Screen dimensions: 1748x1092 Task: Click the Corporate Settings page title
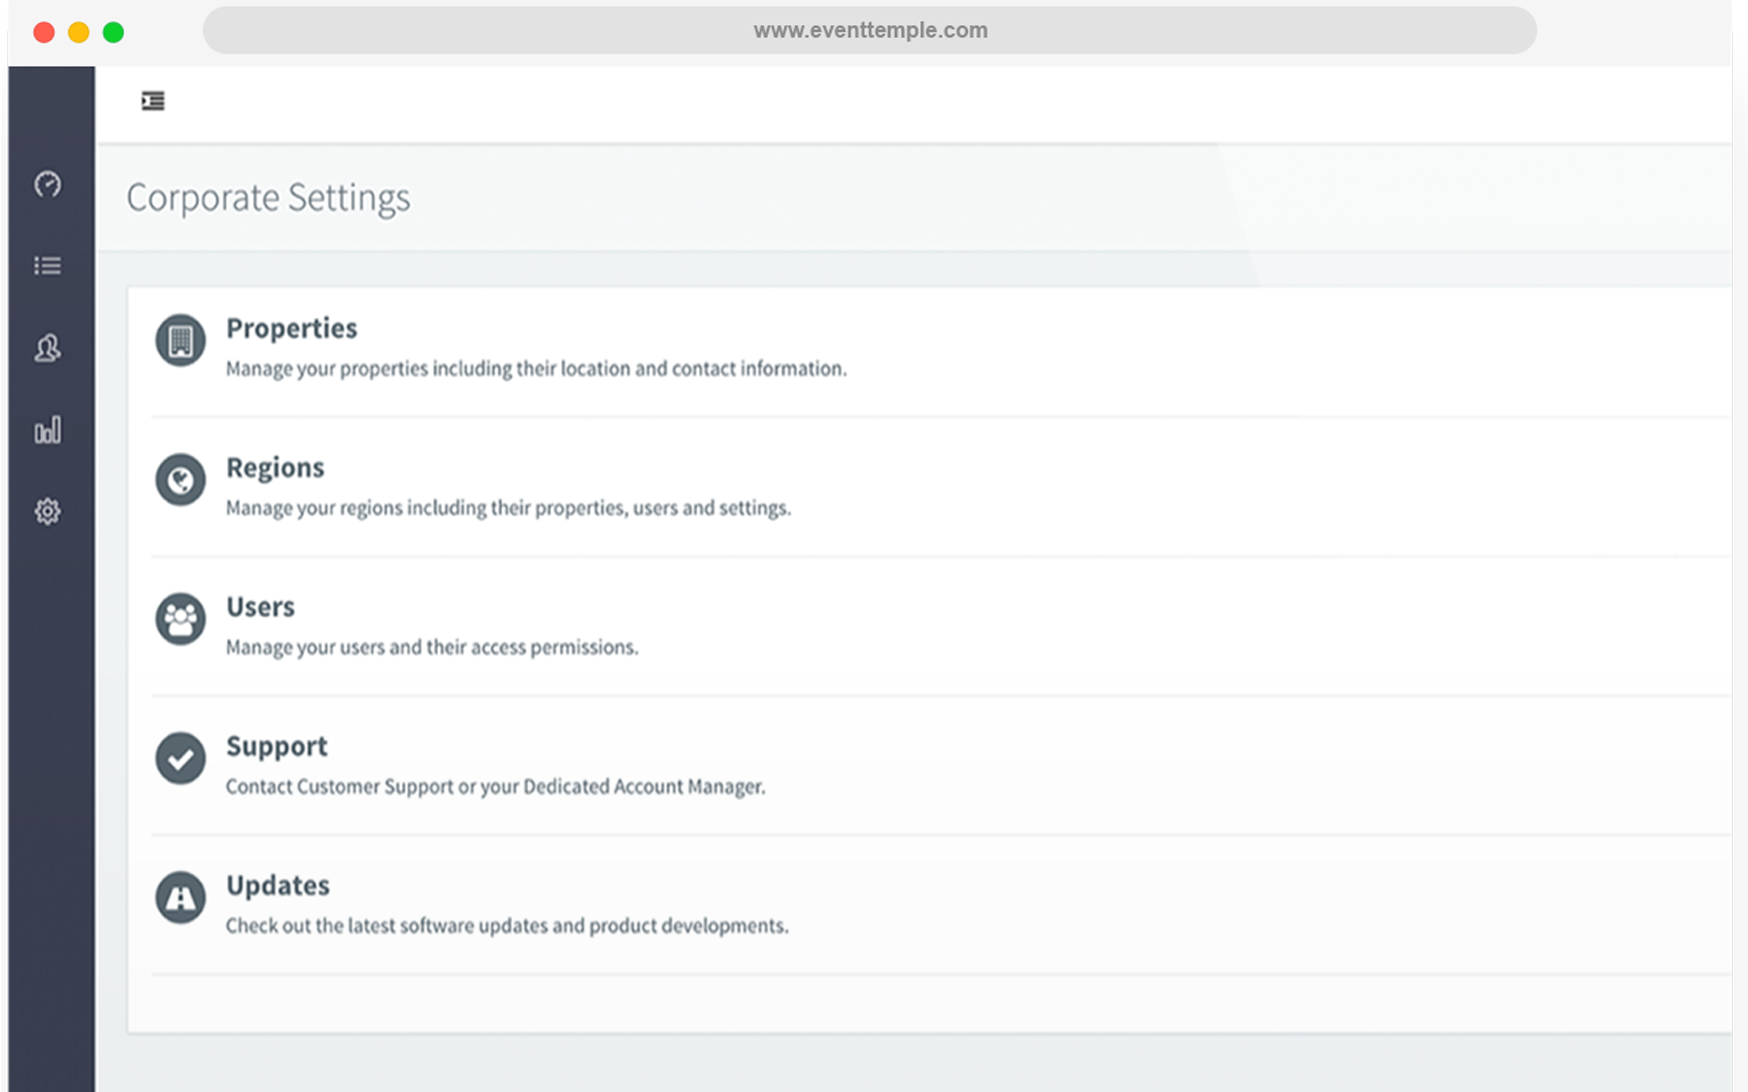tap(268, 197)
